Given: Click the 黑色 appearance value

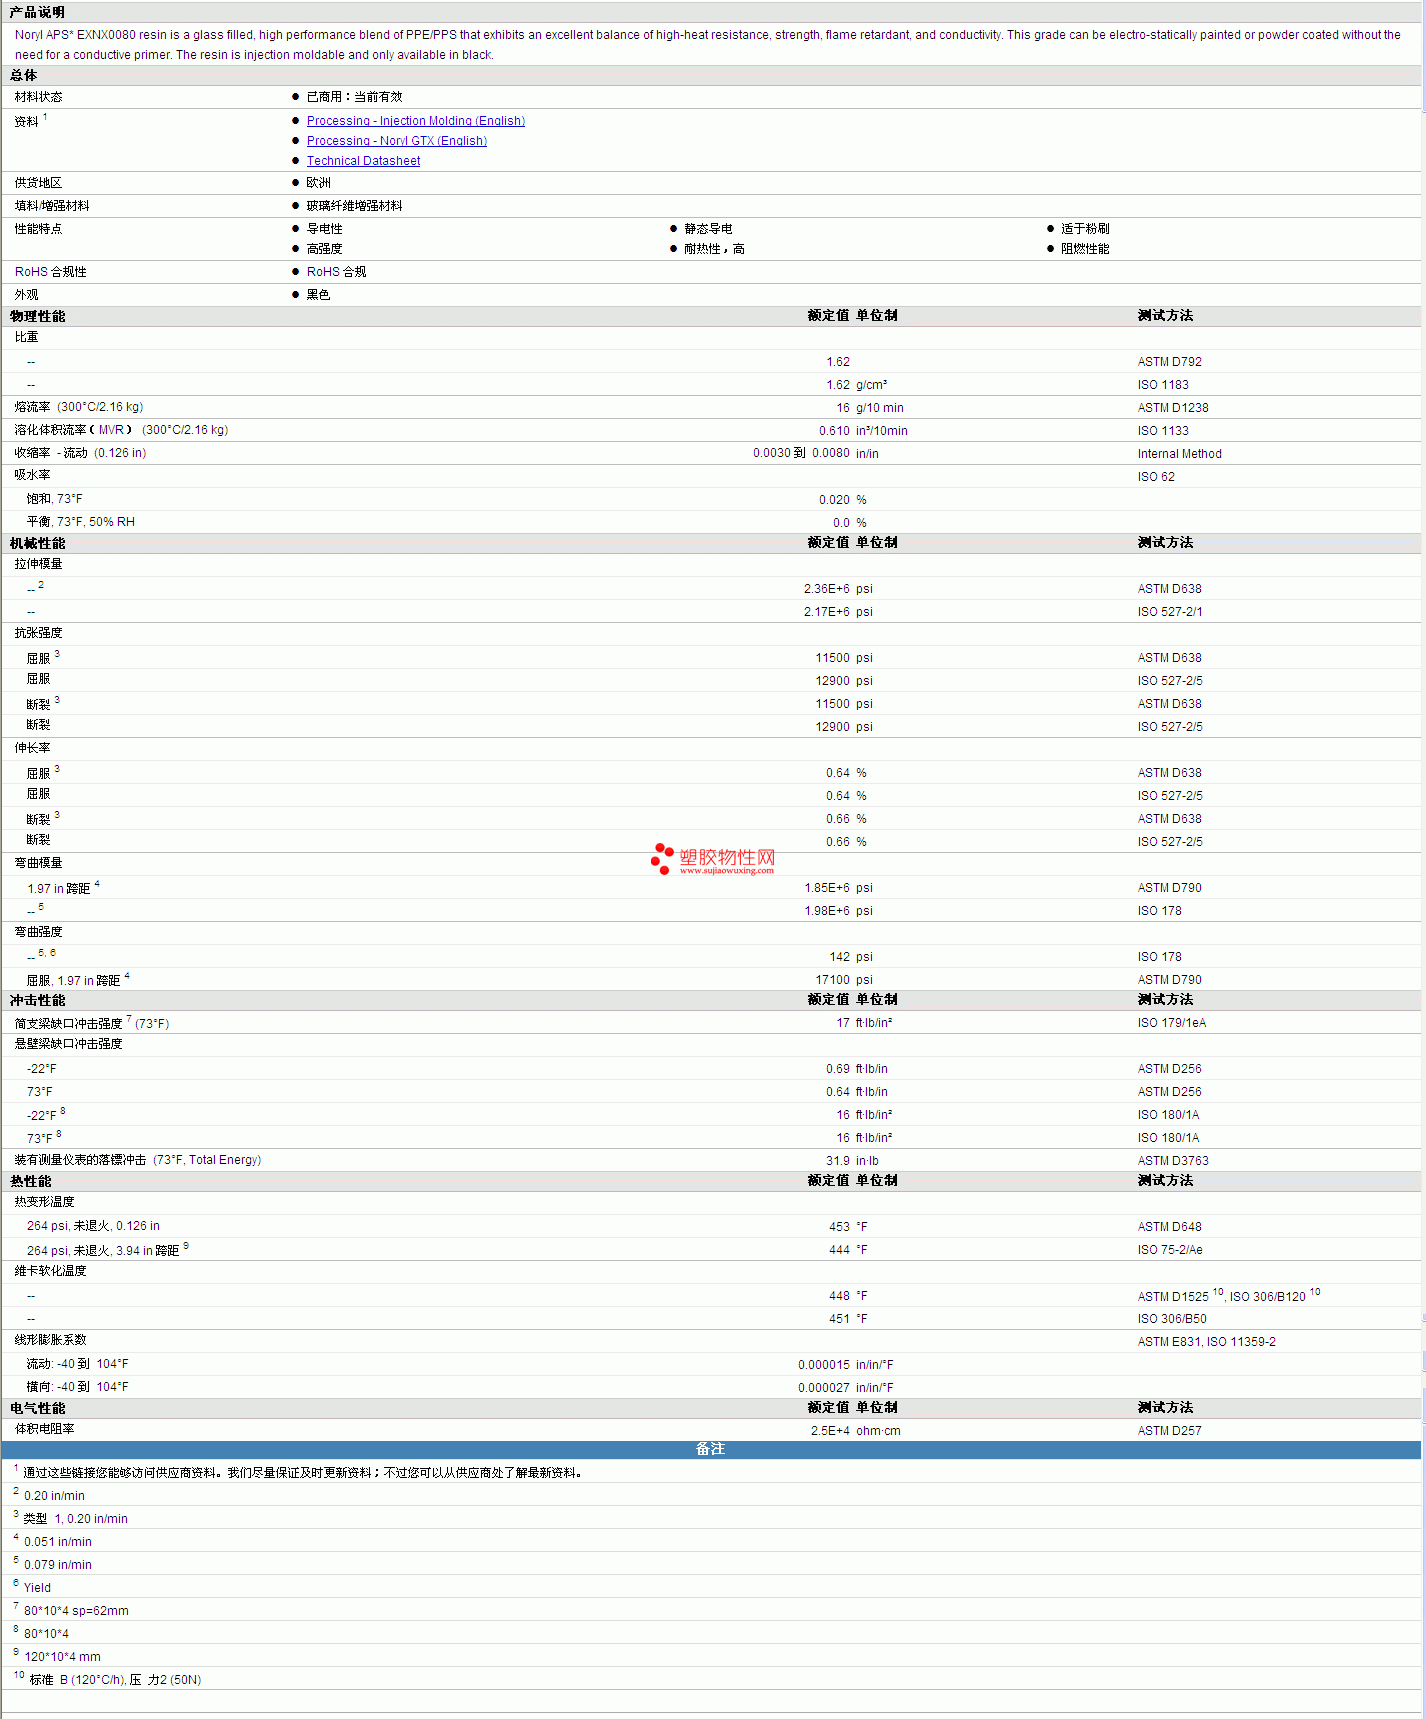Looking at the screenshot, I should [318, 295].
